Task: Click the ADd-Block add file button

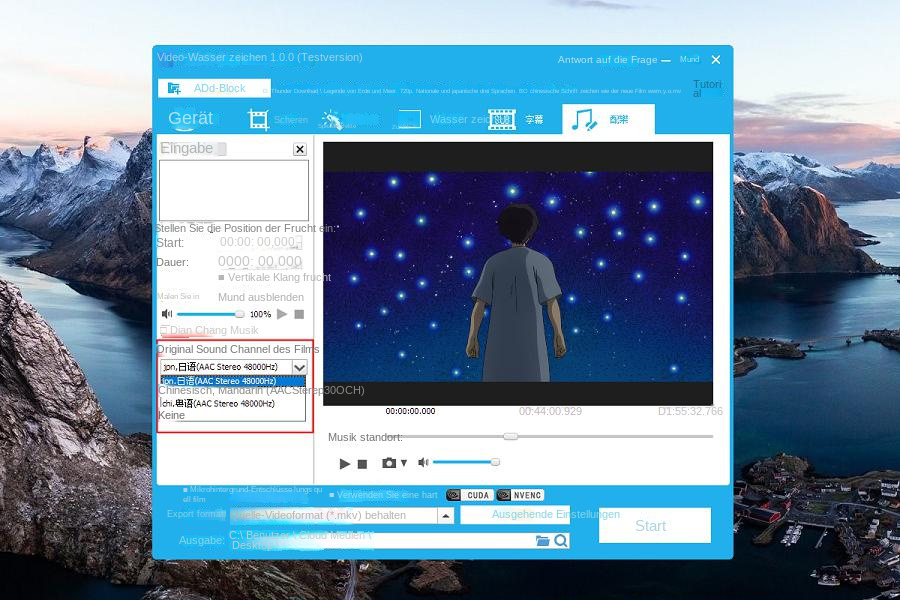Action: point(214,88)
